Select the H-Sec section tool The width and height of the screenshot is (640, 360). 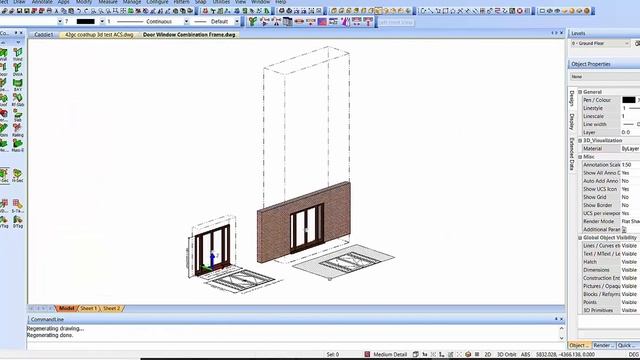point(18,176)
